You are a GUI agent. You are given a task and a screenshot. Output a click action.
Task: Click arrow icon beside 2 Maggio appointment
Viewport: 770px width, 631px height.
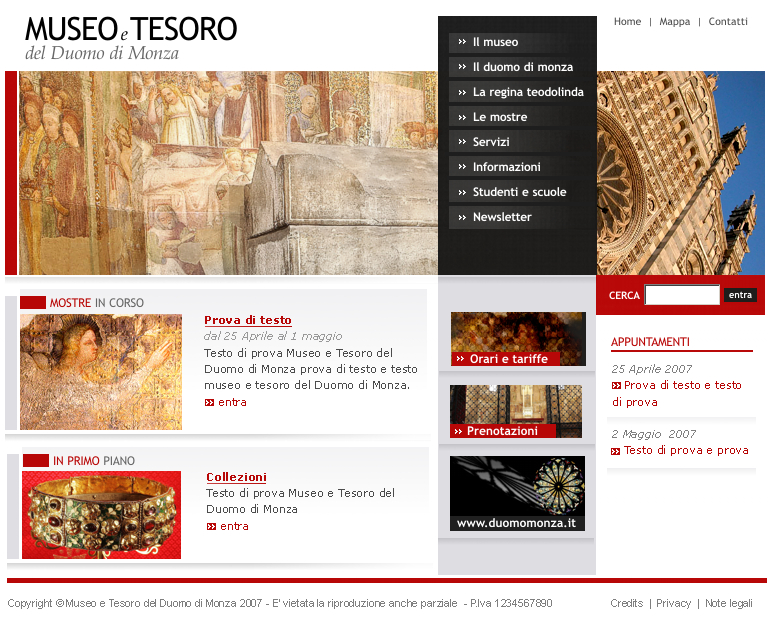click(x=615, y=451)
